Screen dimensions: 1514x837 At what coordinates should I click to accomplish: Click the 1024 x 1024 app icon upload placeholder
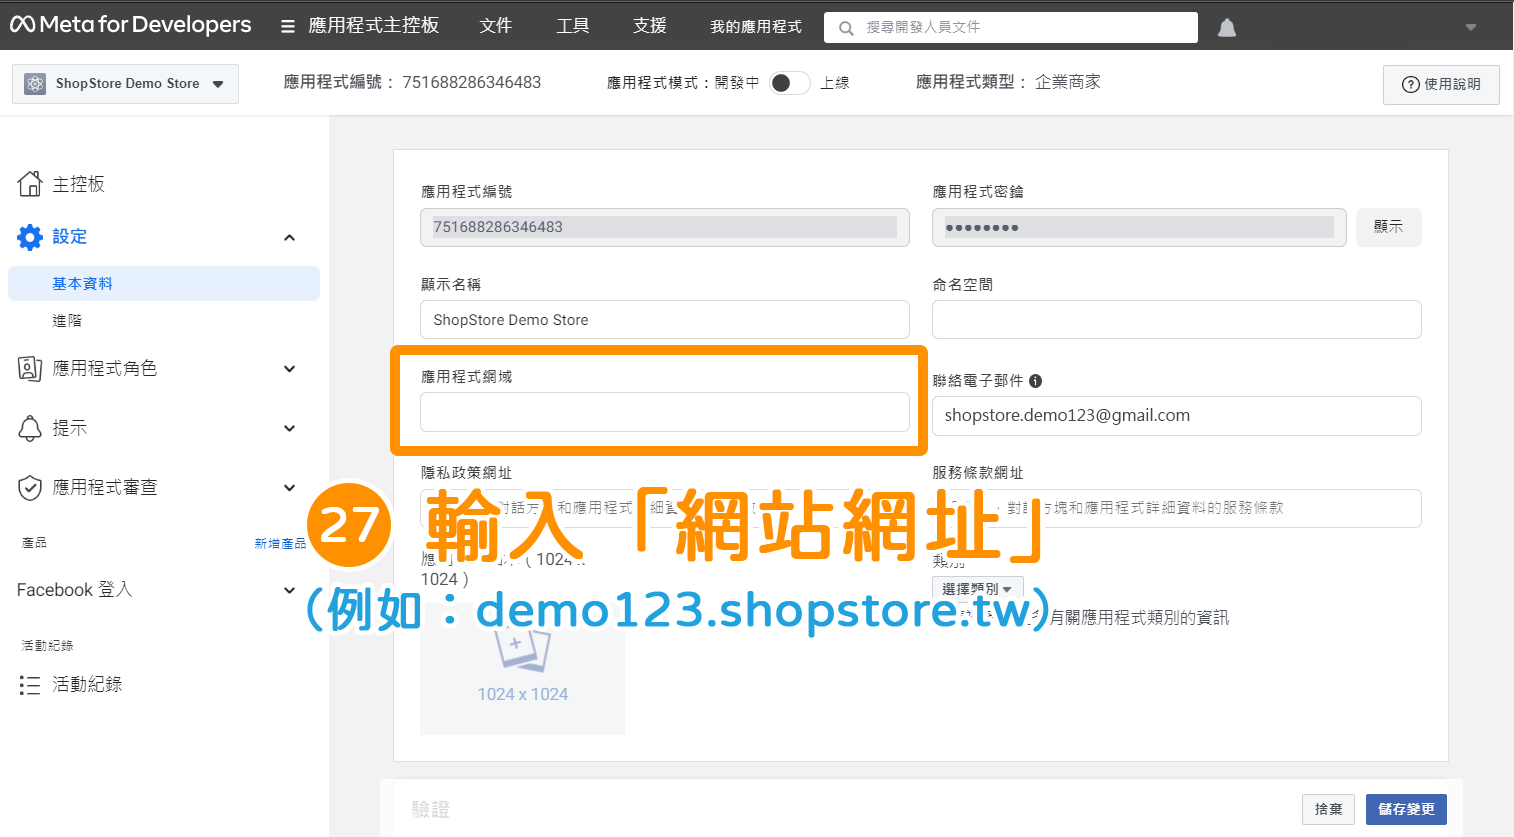pyautogui.click(x=522, y=668)
